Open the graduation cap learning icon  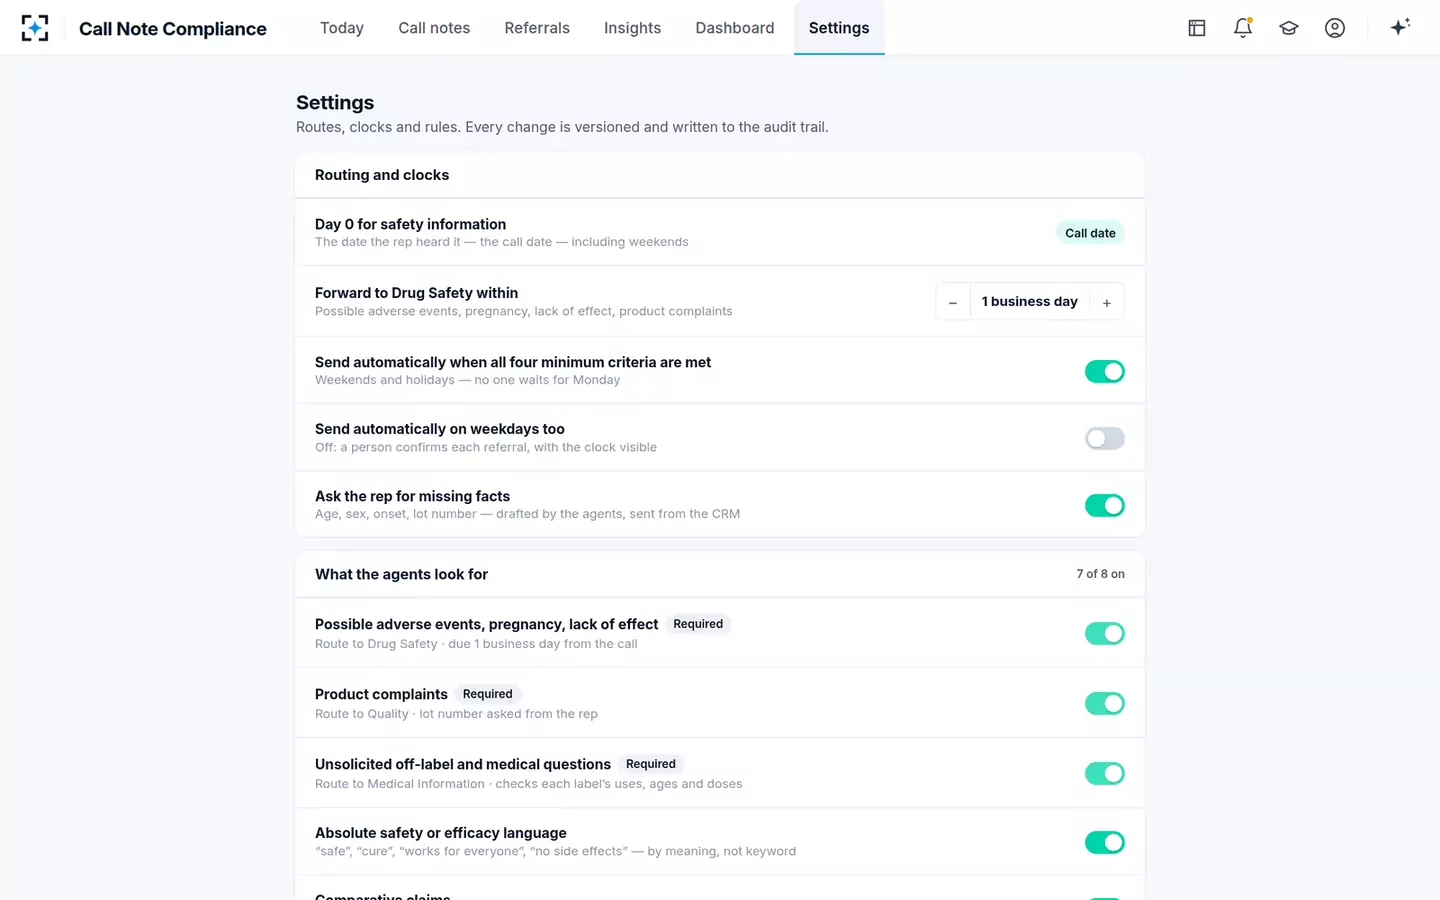[x=1289, y=28]
